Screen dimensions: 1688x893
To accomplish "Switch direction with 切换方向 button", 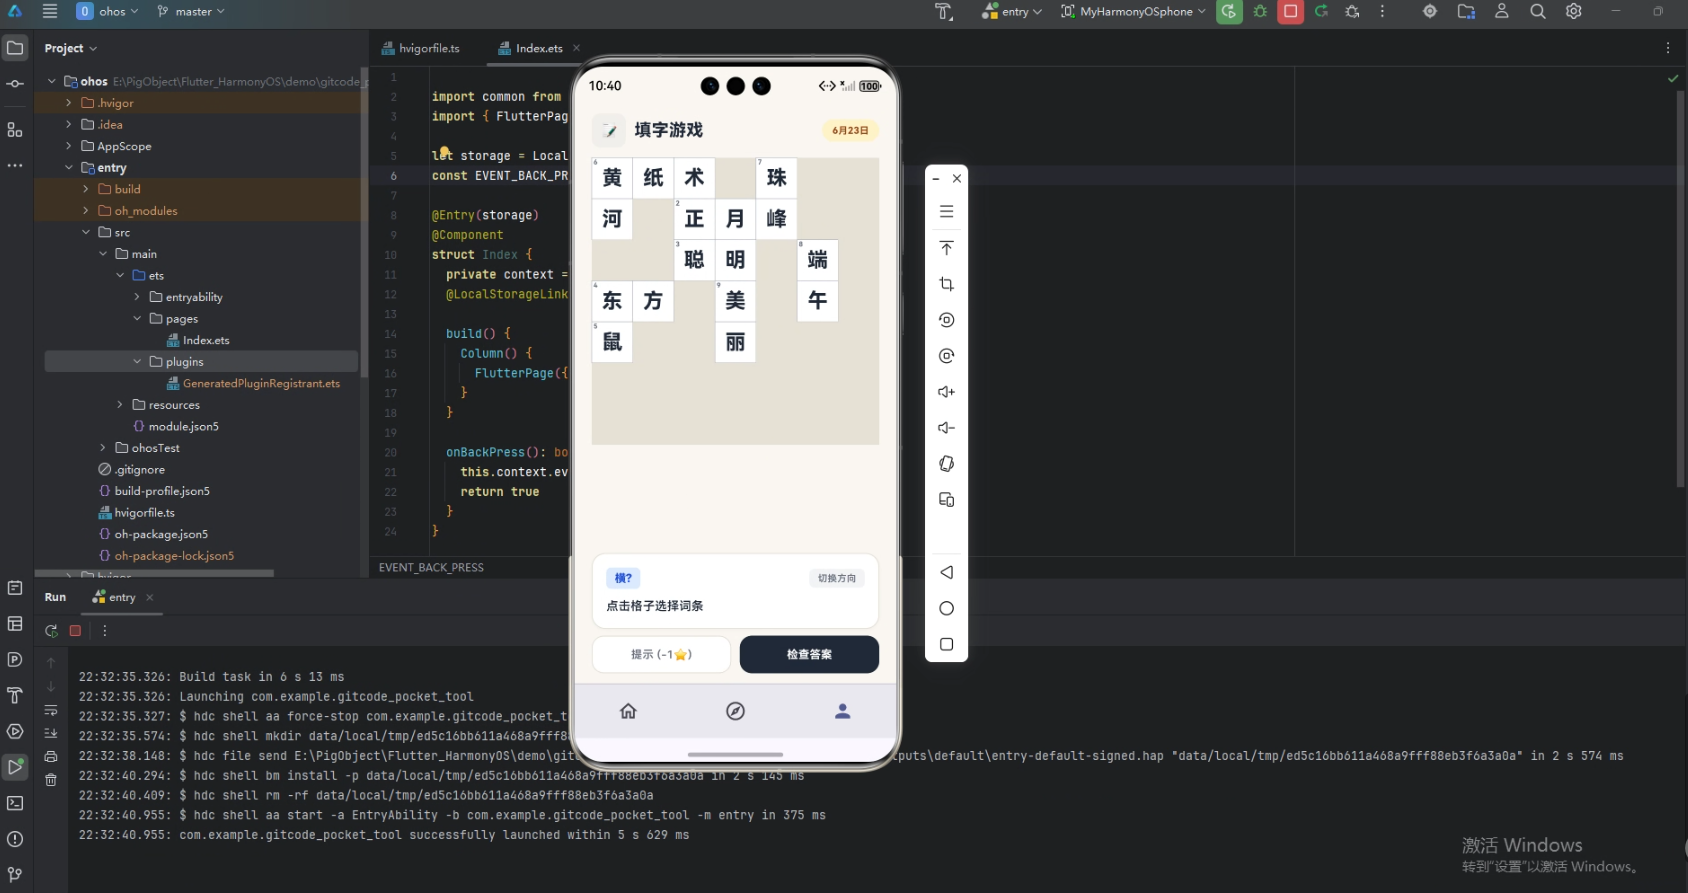I will (x=837, y=578).
